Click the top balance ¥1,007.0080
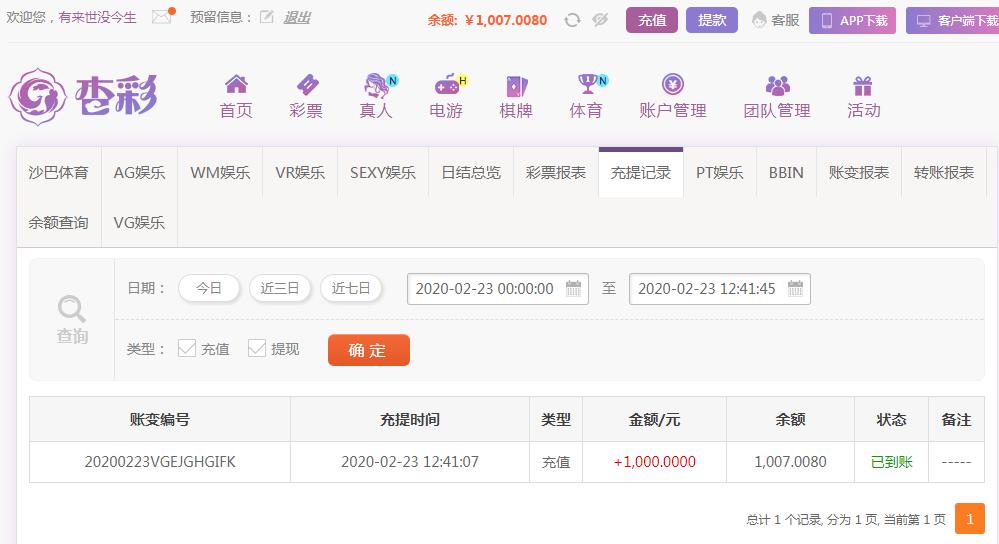Screen dimensions: 999x544 pyautogui.click(x=506, y=20)
